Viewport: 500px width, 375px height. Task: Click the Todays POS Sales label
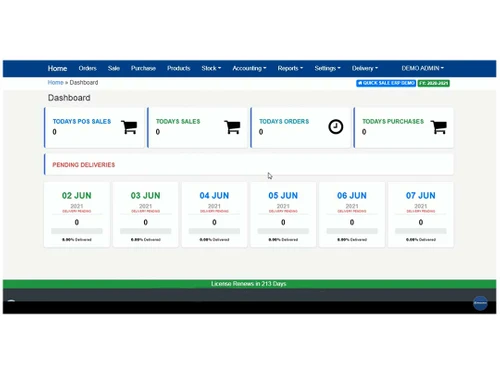(82, 121)
